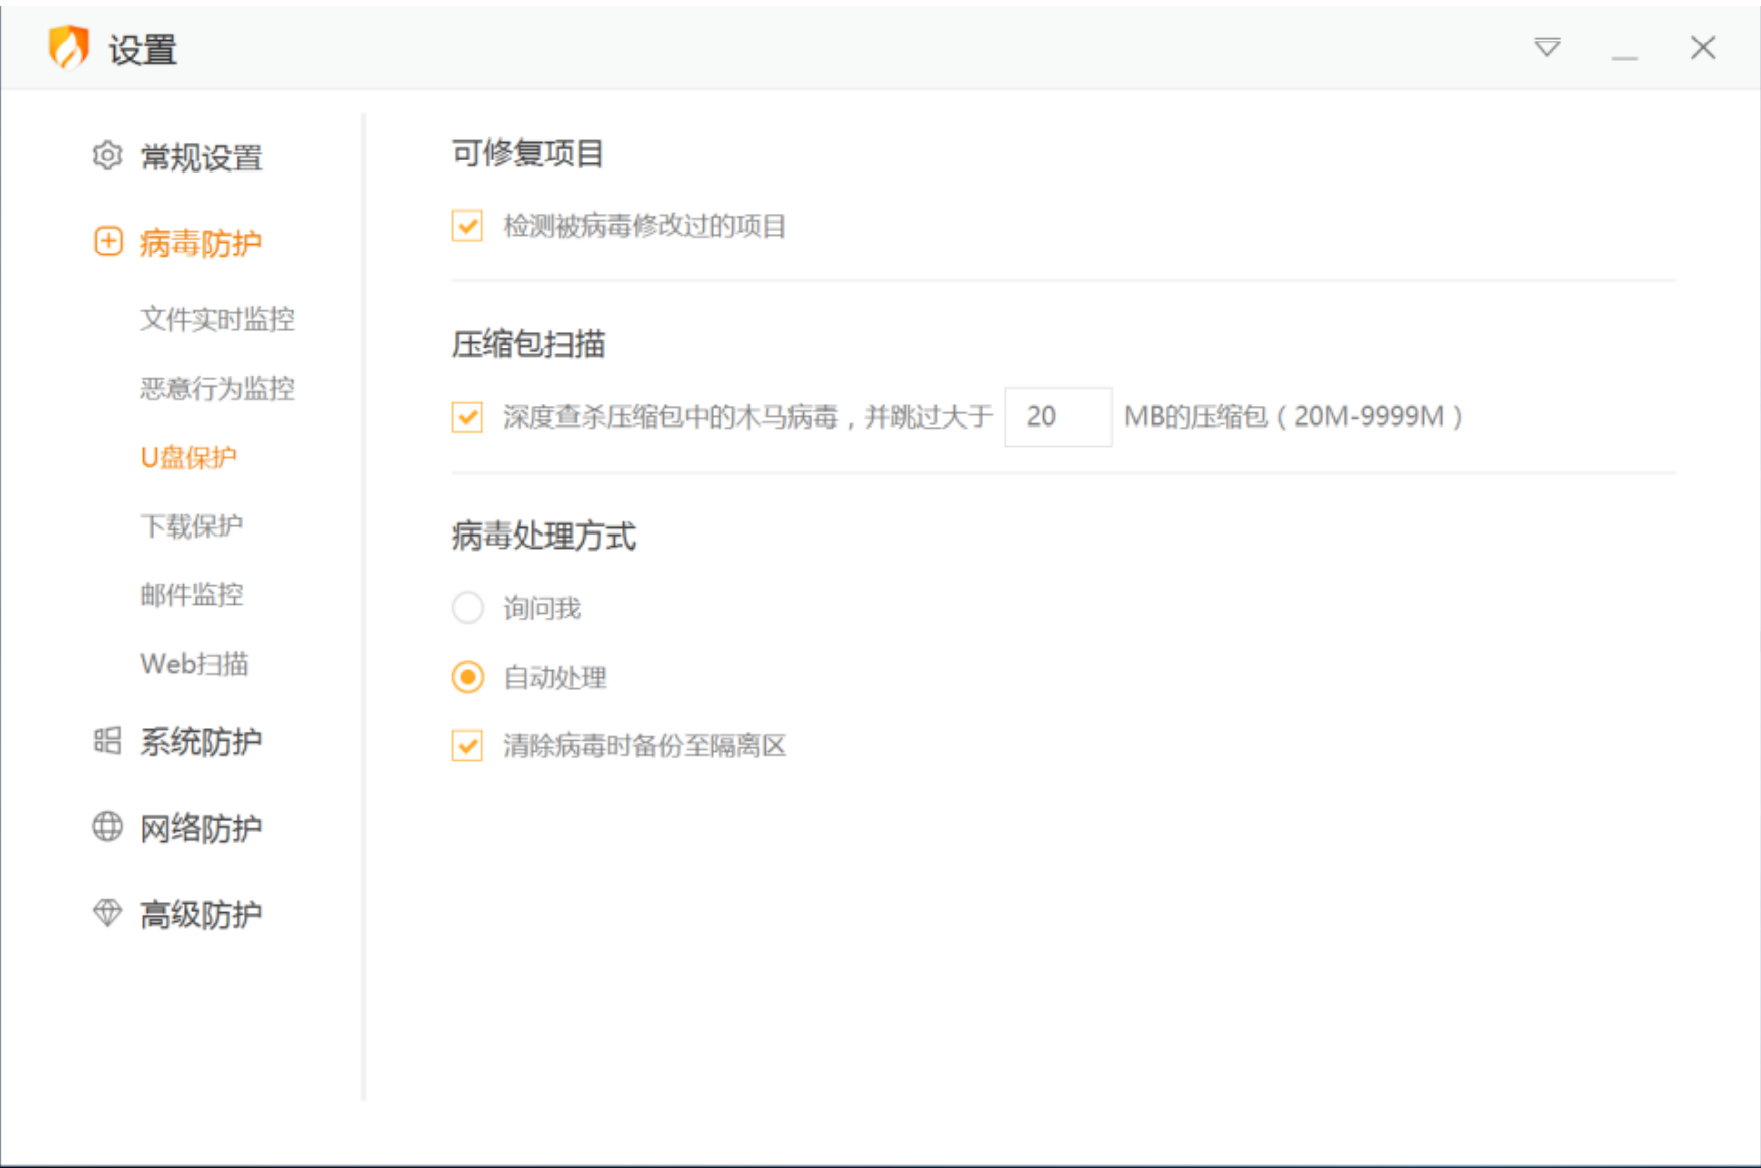
Task: Select the 自动处理 radio option
Action: pos(467,678)
